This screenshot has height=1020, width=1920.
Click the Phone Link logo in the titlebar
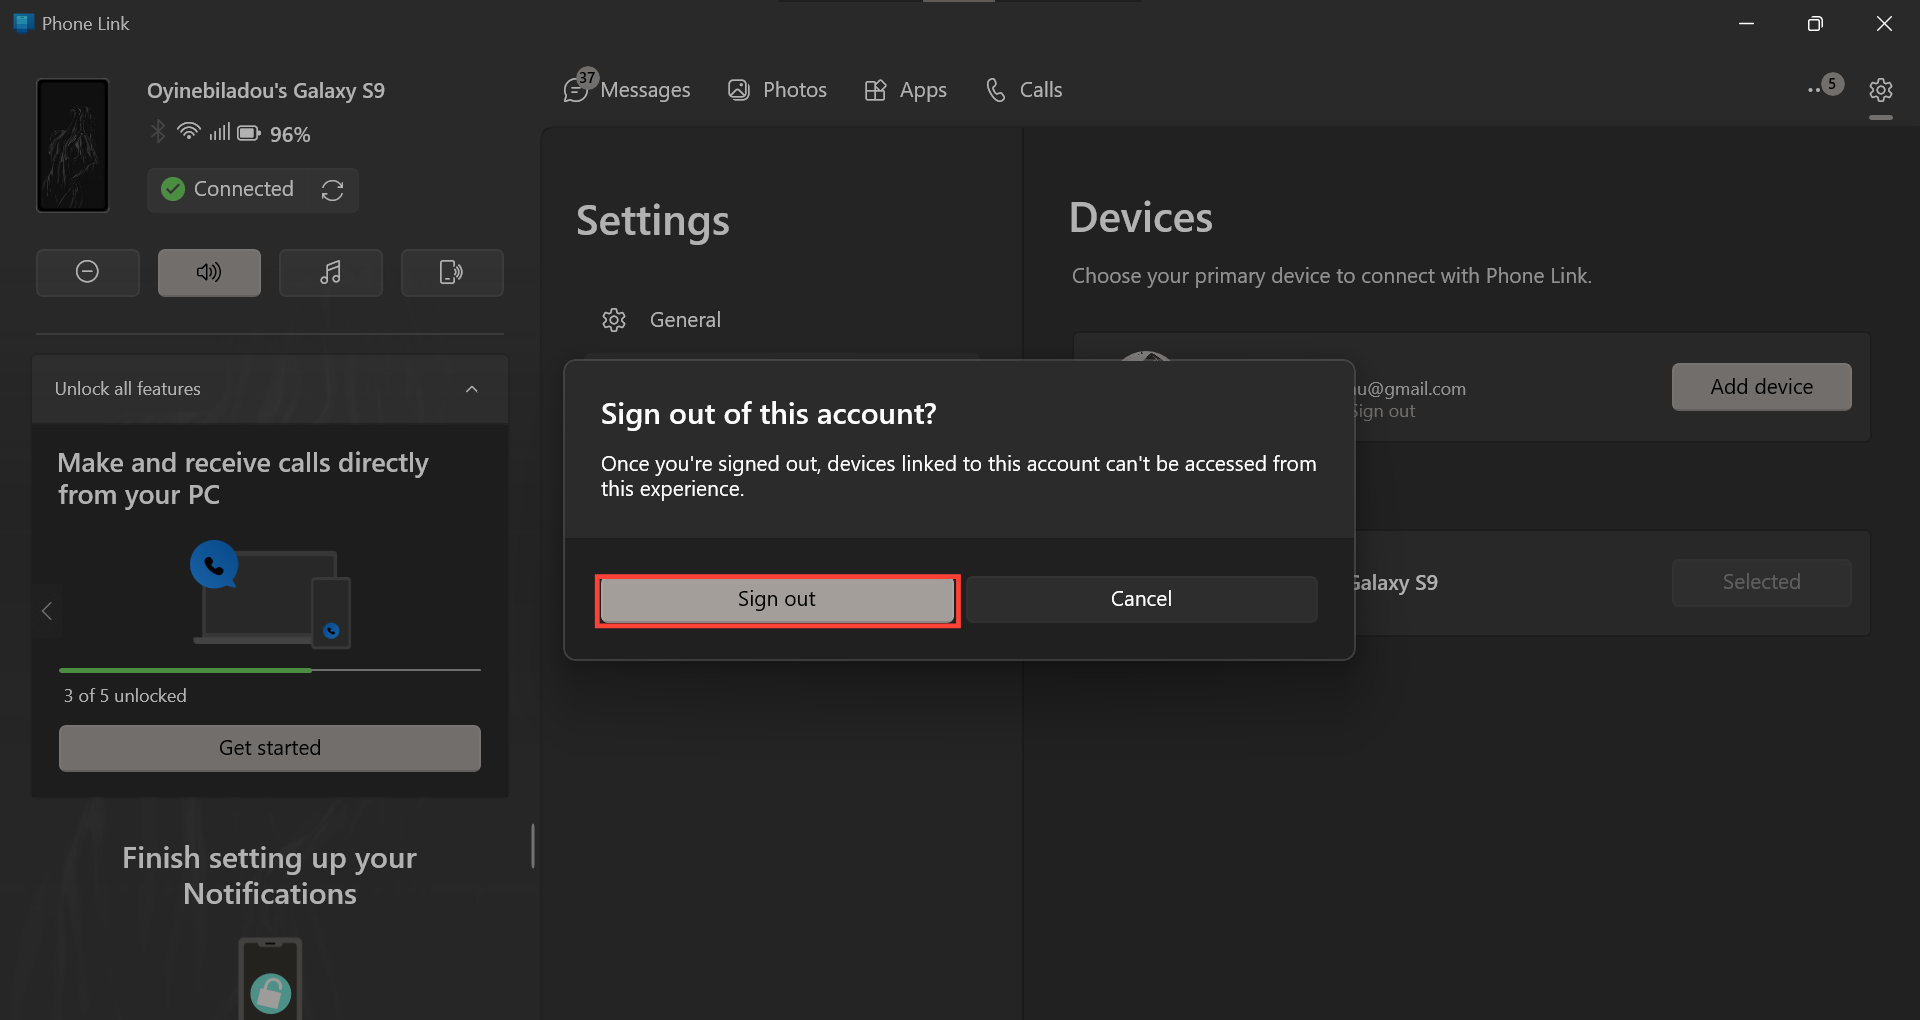(x=22, y=22)
